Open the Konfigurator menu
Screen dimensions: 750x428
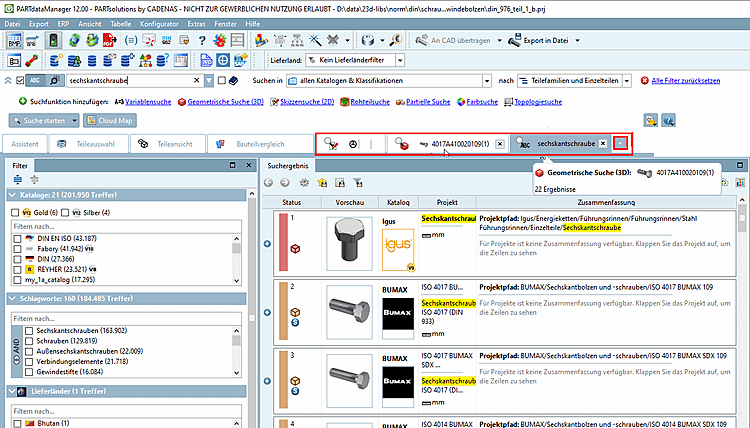[x=159, y=23]
